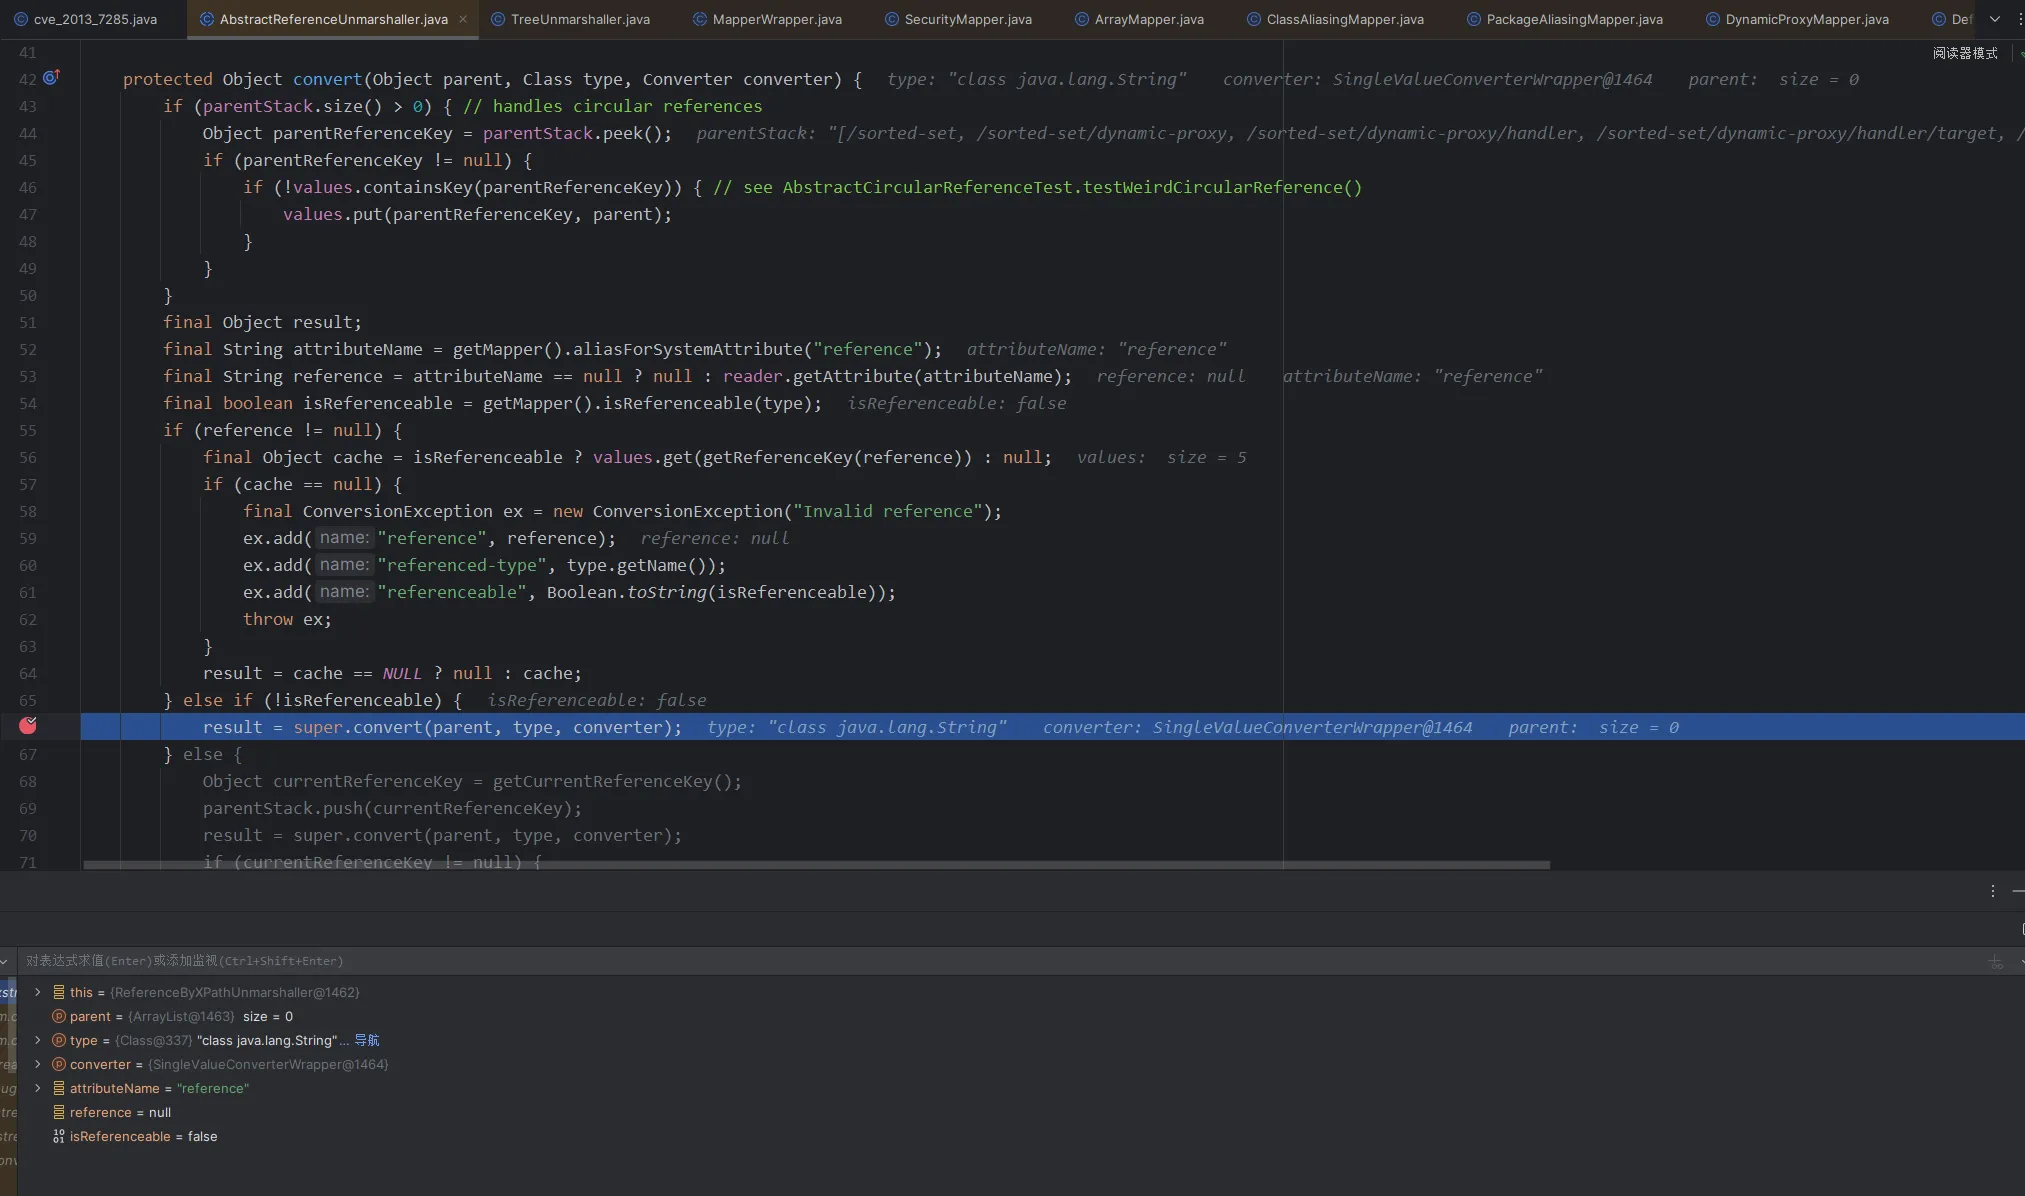Switch to the SecurityMapper.java tab
2025x1196 pixels.
[x=967, y=19]
